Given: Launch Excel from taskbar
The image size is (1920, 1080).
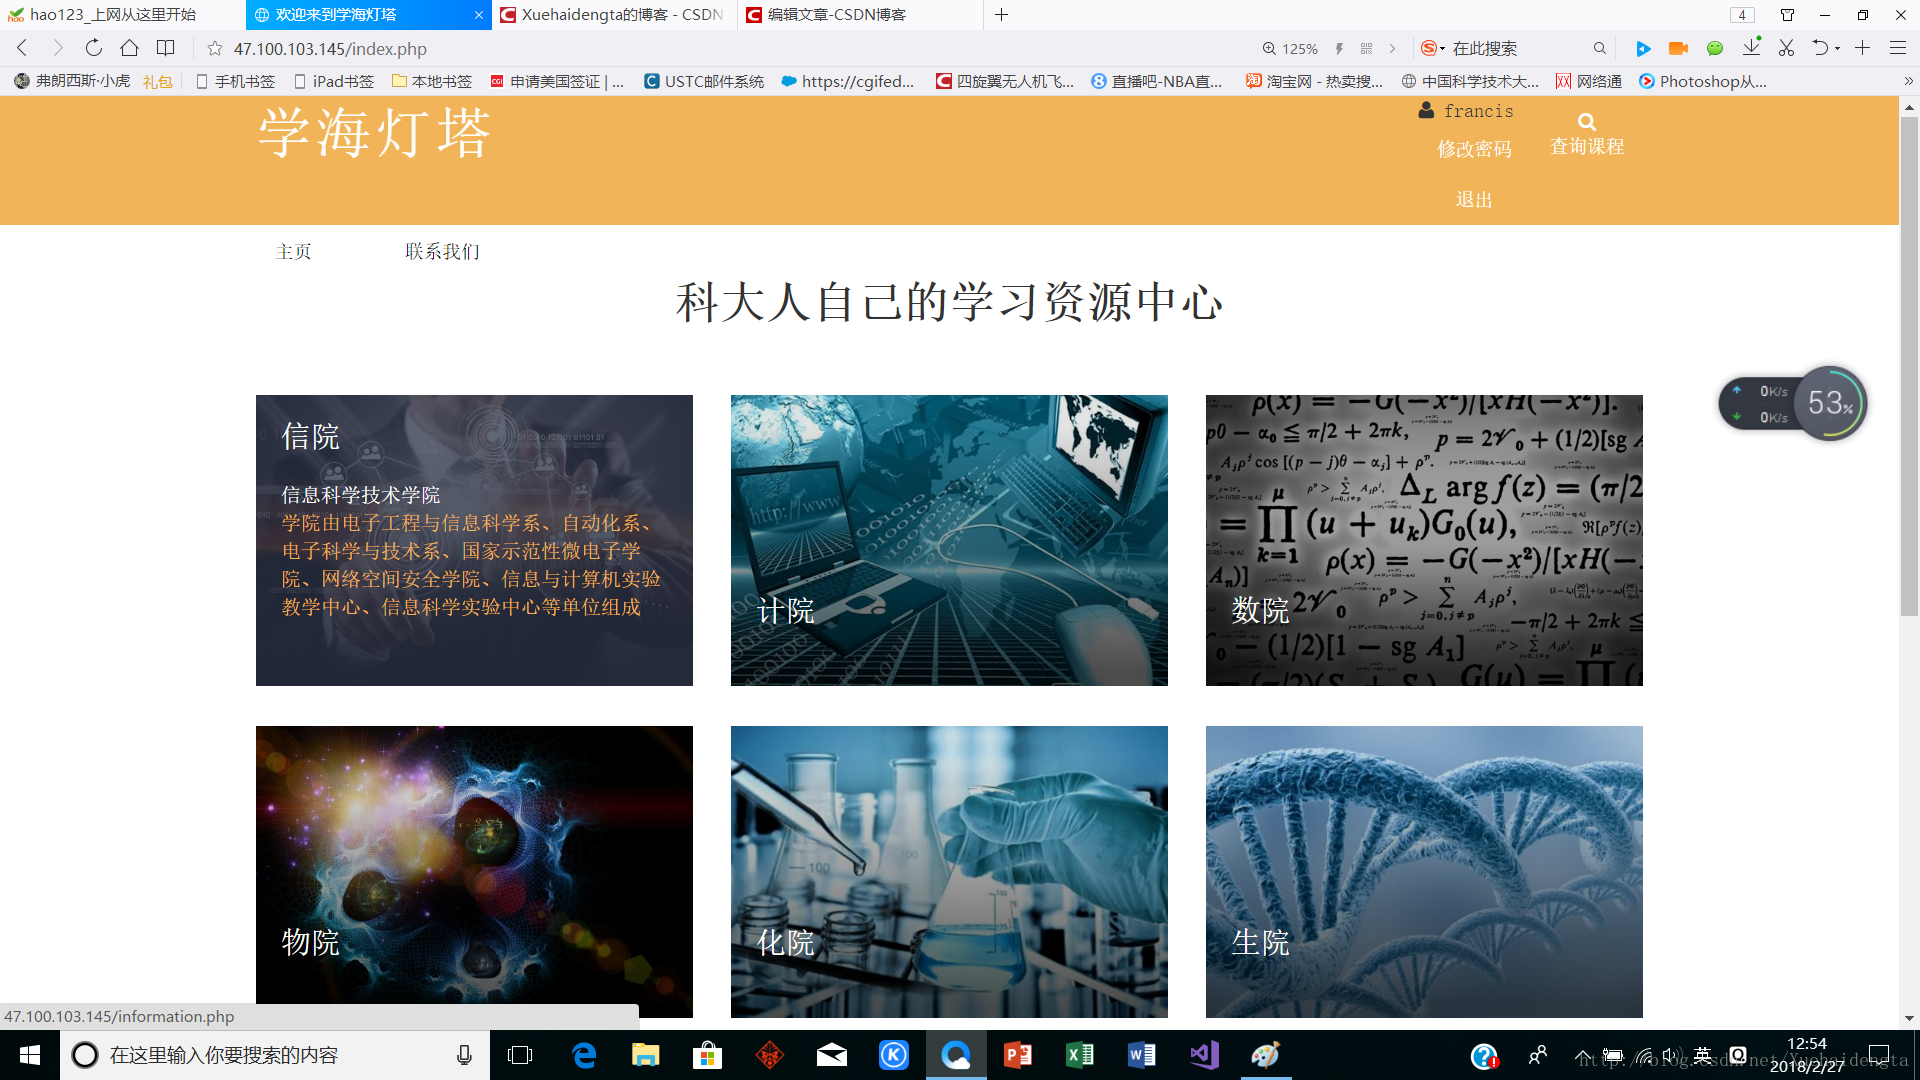Looking at the screenshot, I should tap(1080, 1055).
